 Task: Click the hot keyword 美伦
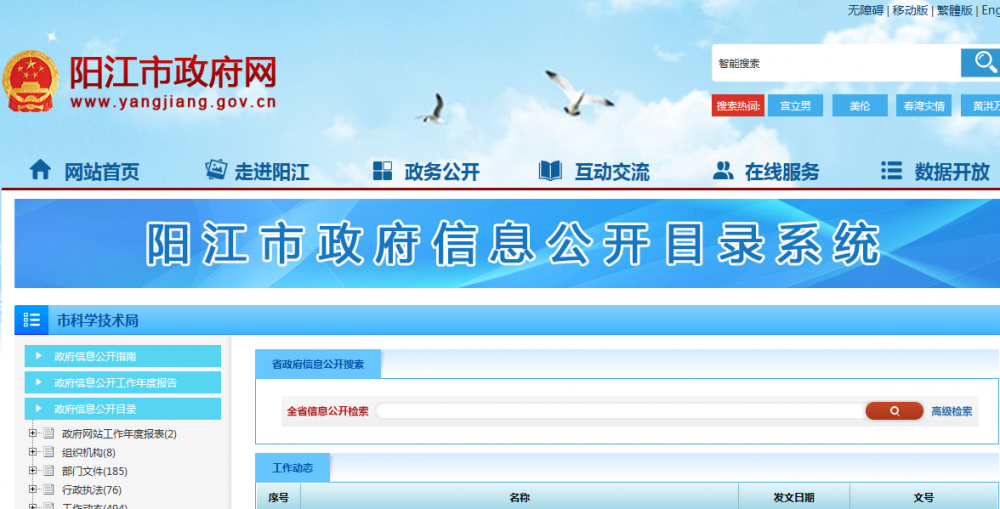(860, 106)
